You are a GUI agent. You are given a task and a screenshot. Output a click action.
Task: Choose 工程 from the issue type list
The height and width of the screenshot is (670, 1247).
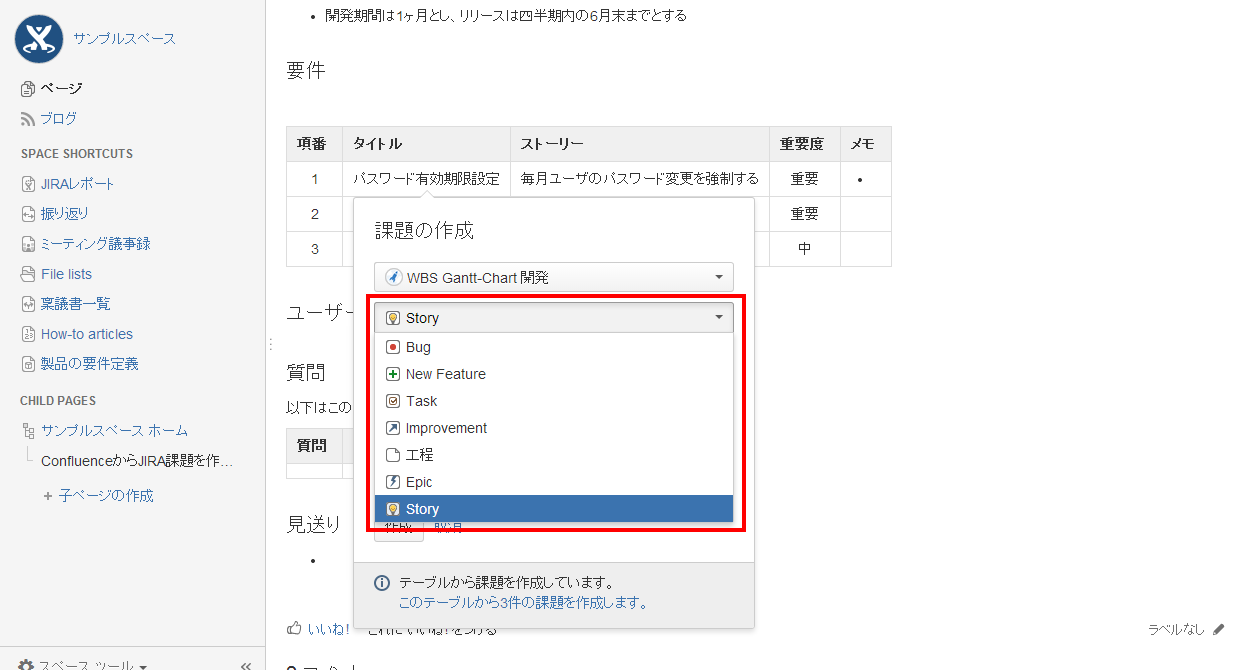coord(554,455)
